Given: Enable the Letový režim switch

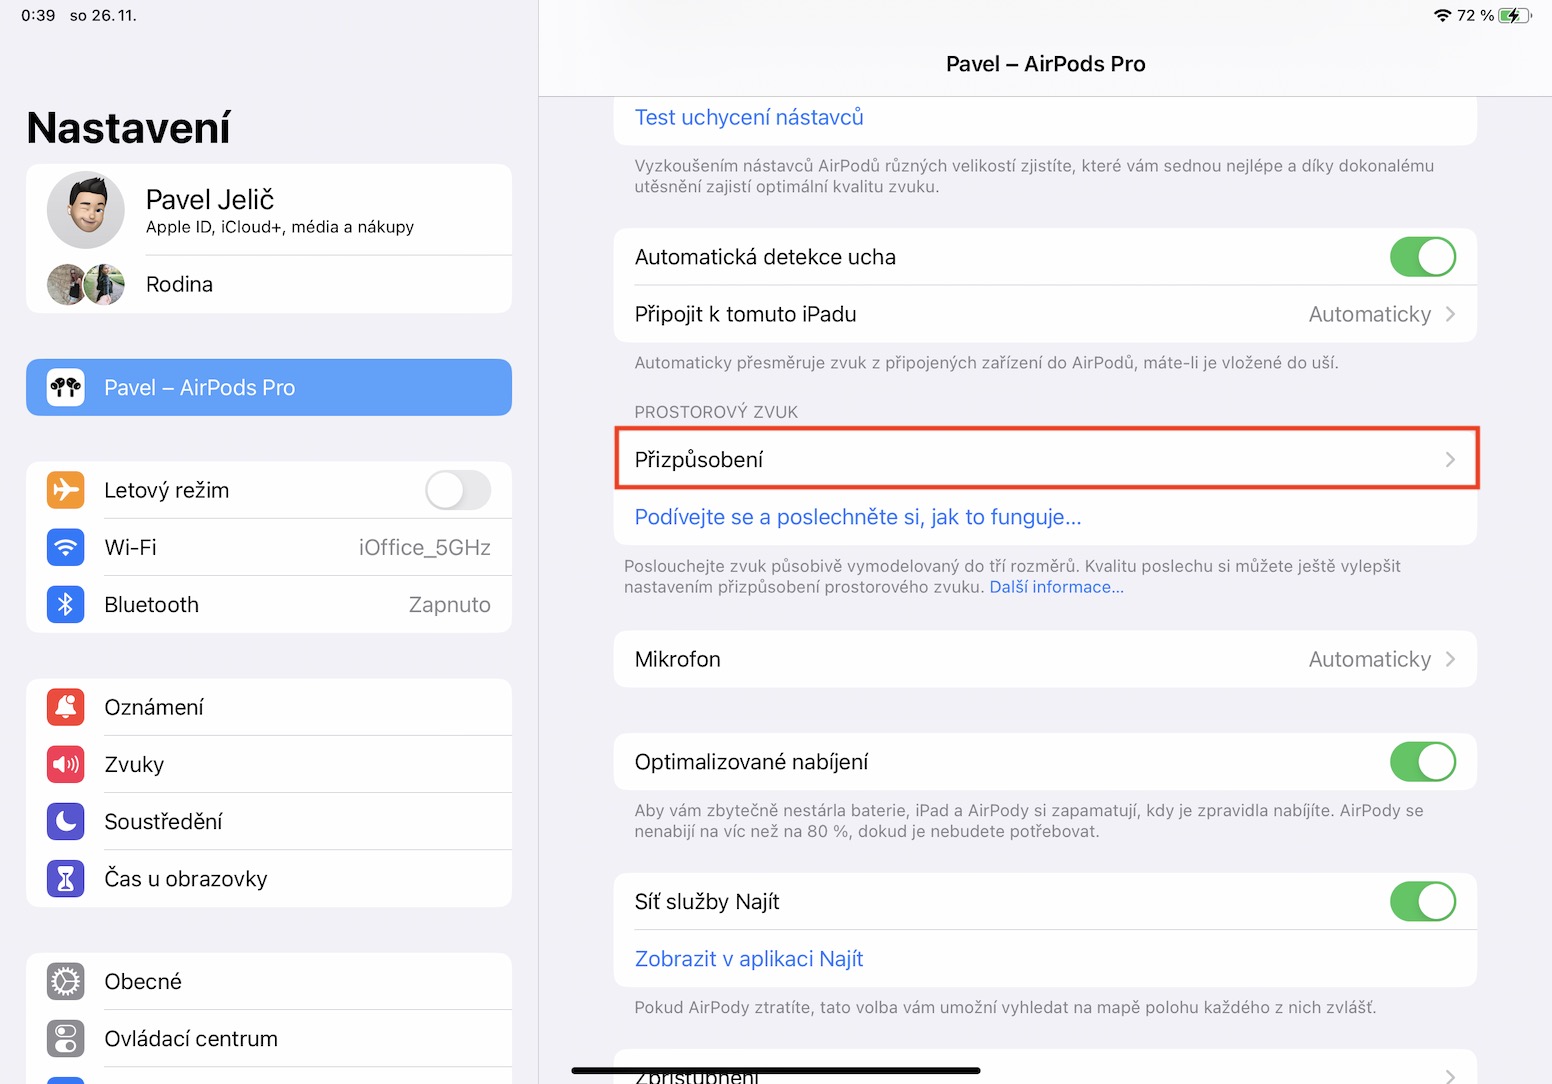Looking at the screenshot, I should 457,490.
